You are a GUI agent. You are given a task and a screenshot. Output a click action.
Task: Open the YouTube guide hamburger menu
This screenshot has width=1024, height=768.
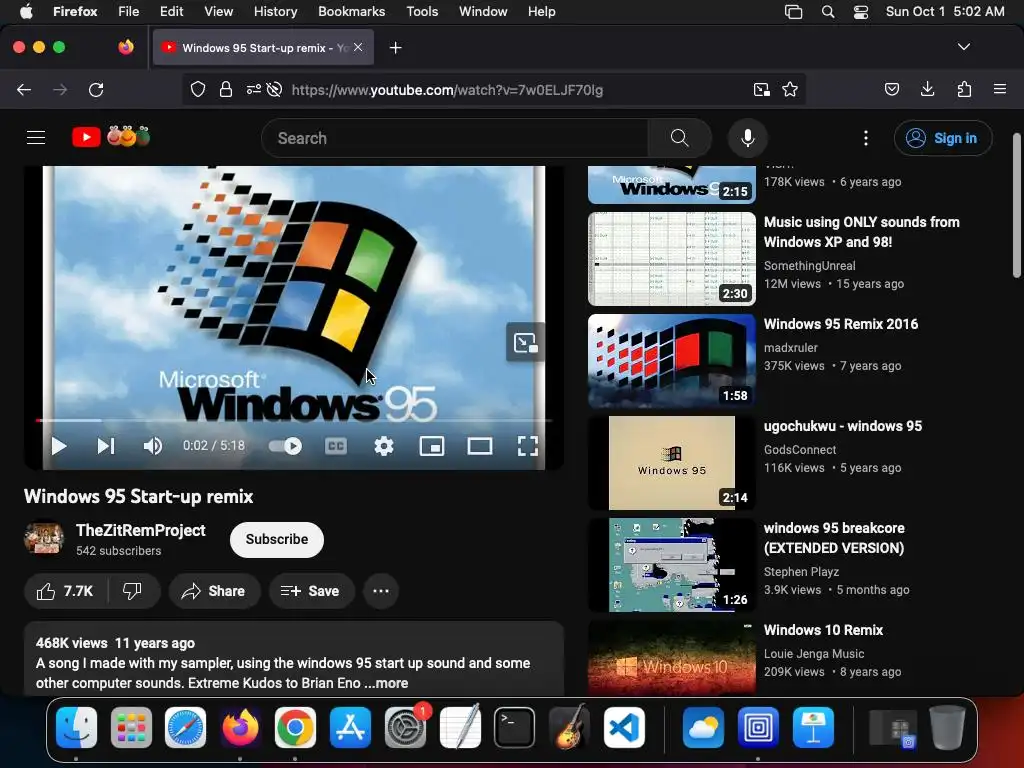(36, 138)
